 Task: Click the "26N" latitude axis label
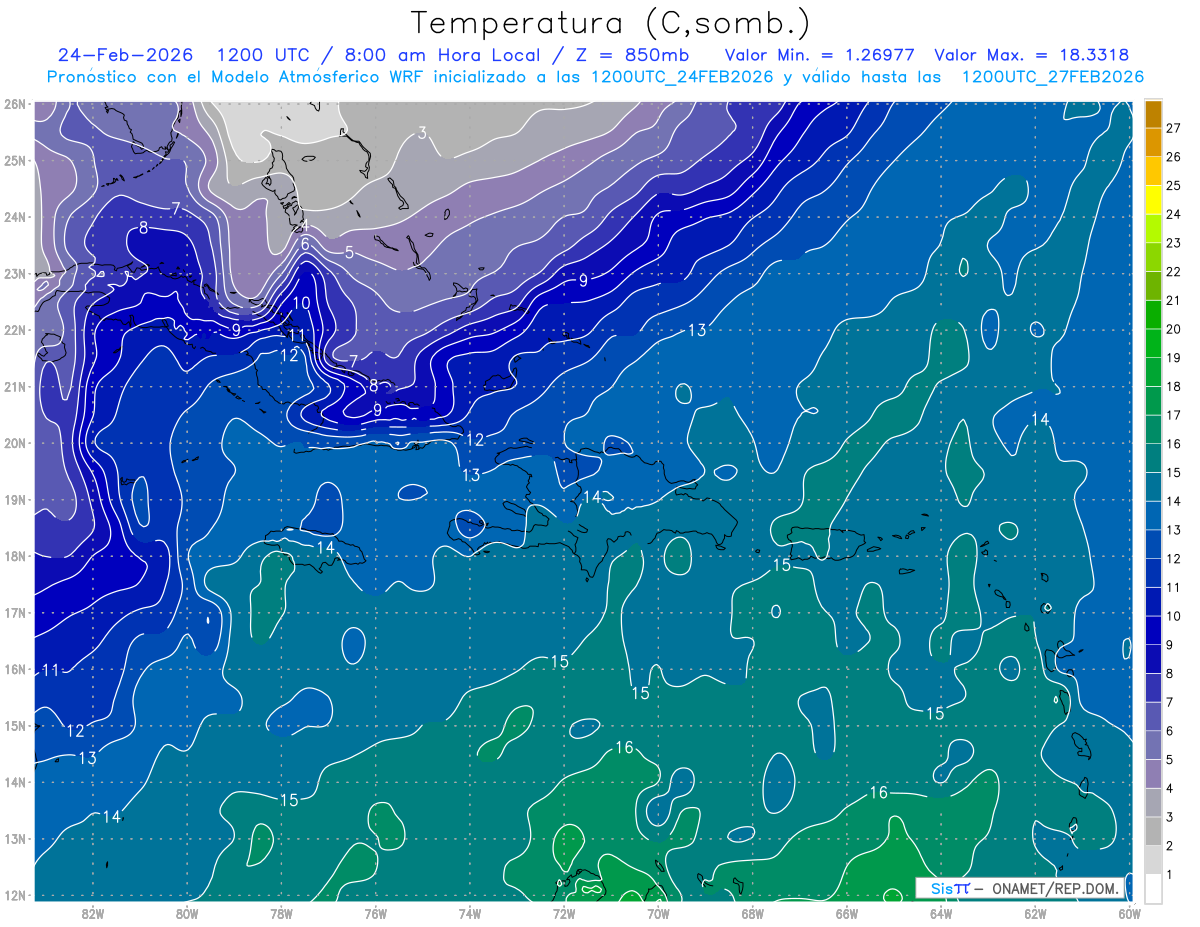[x=14, y=104]
